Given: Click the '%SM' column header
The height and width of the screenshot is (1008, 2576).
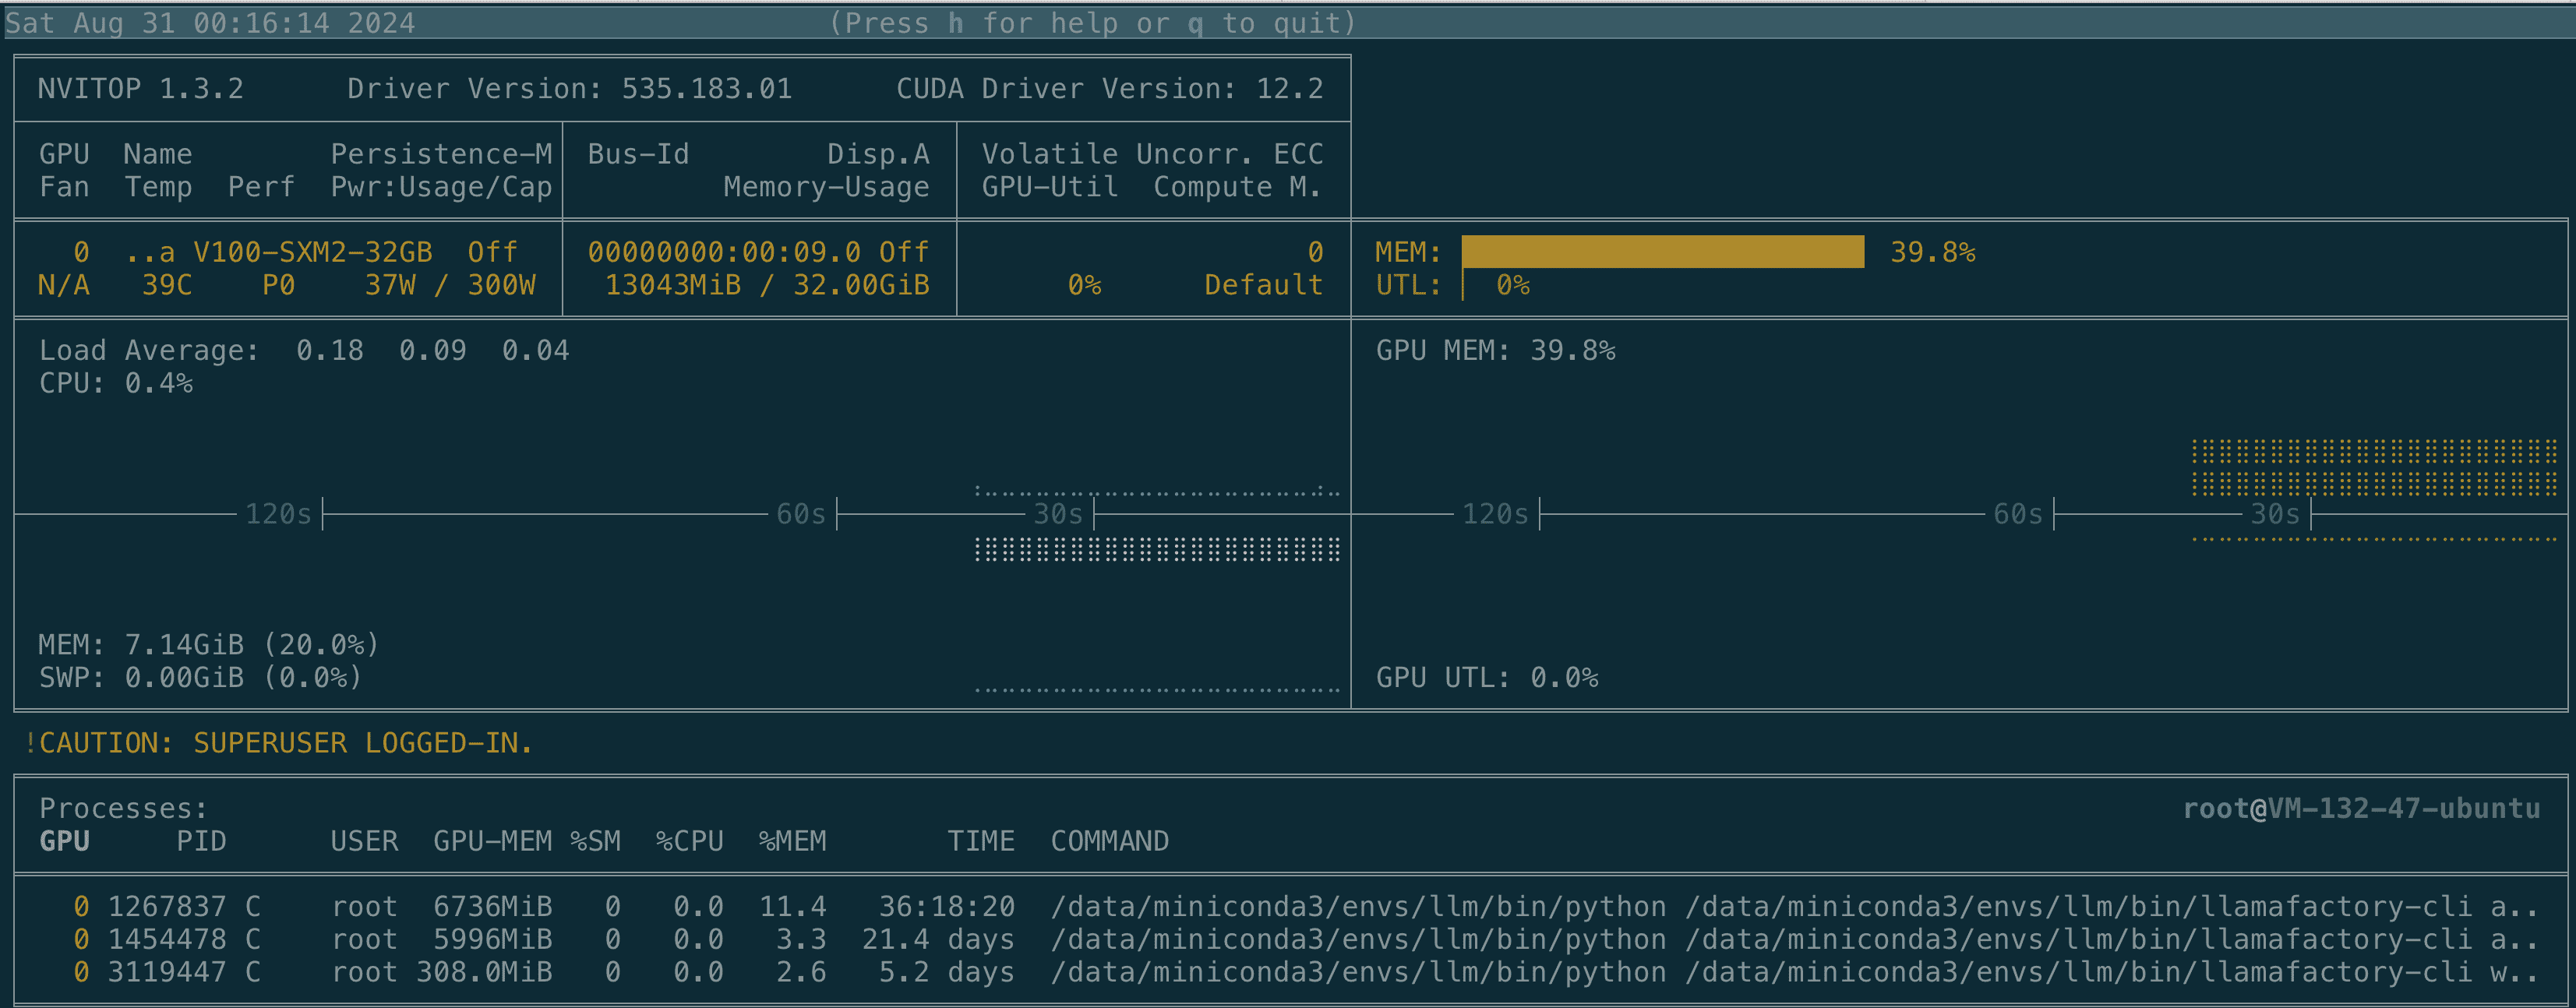Looking at the screenshot, I should click(595, 841).
